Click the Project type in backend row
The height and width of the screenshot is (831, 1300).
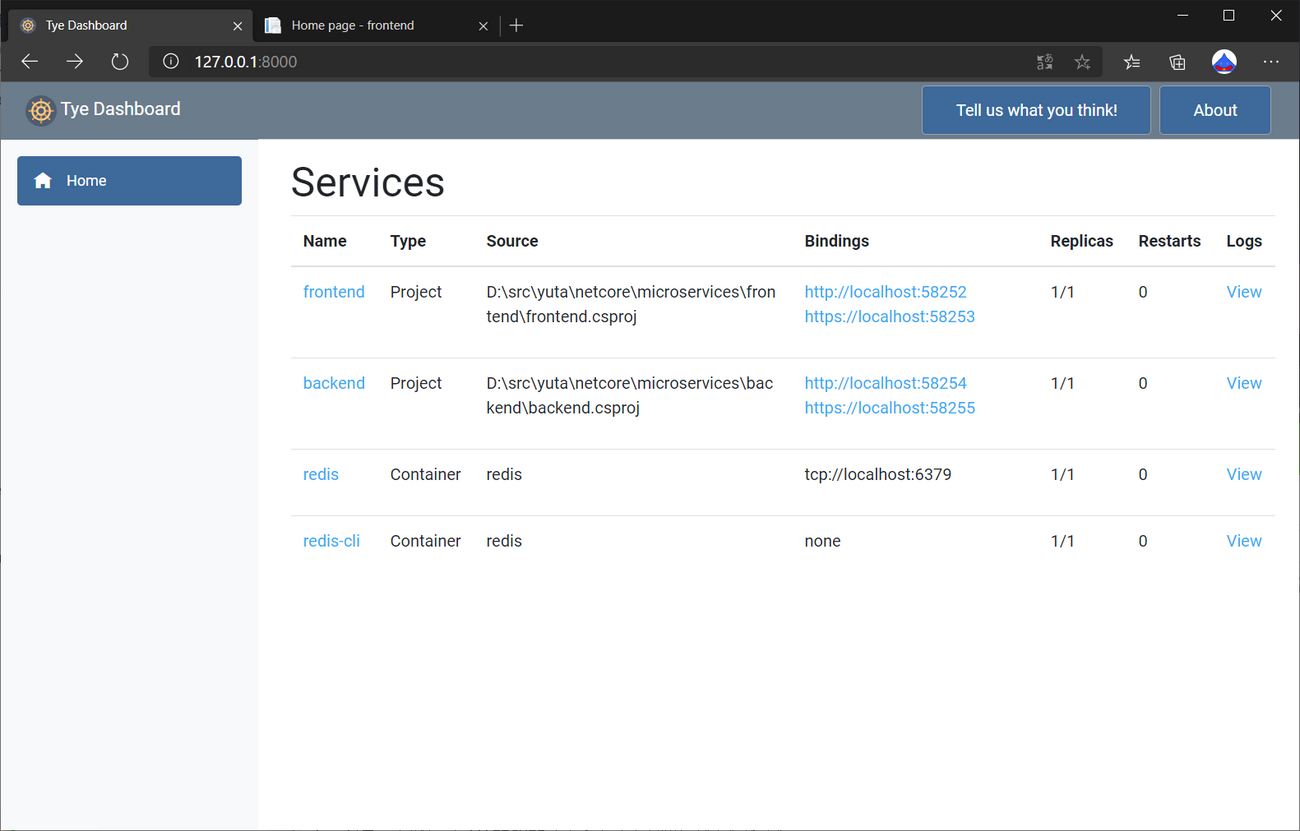point(416,383)
